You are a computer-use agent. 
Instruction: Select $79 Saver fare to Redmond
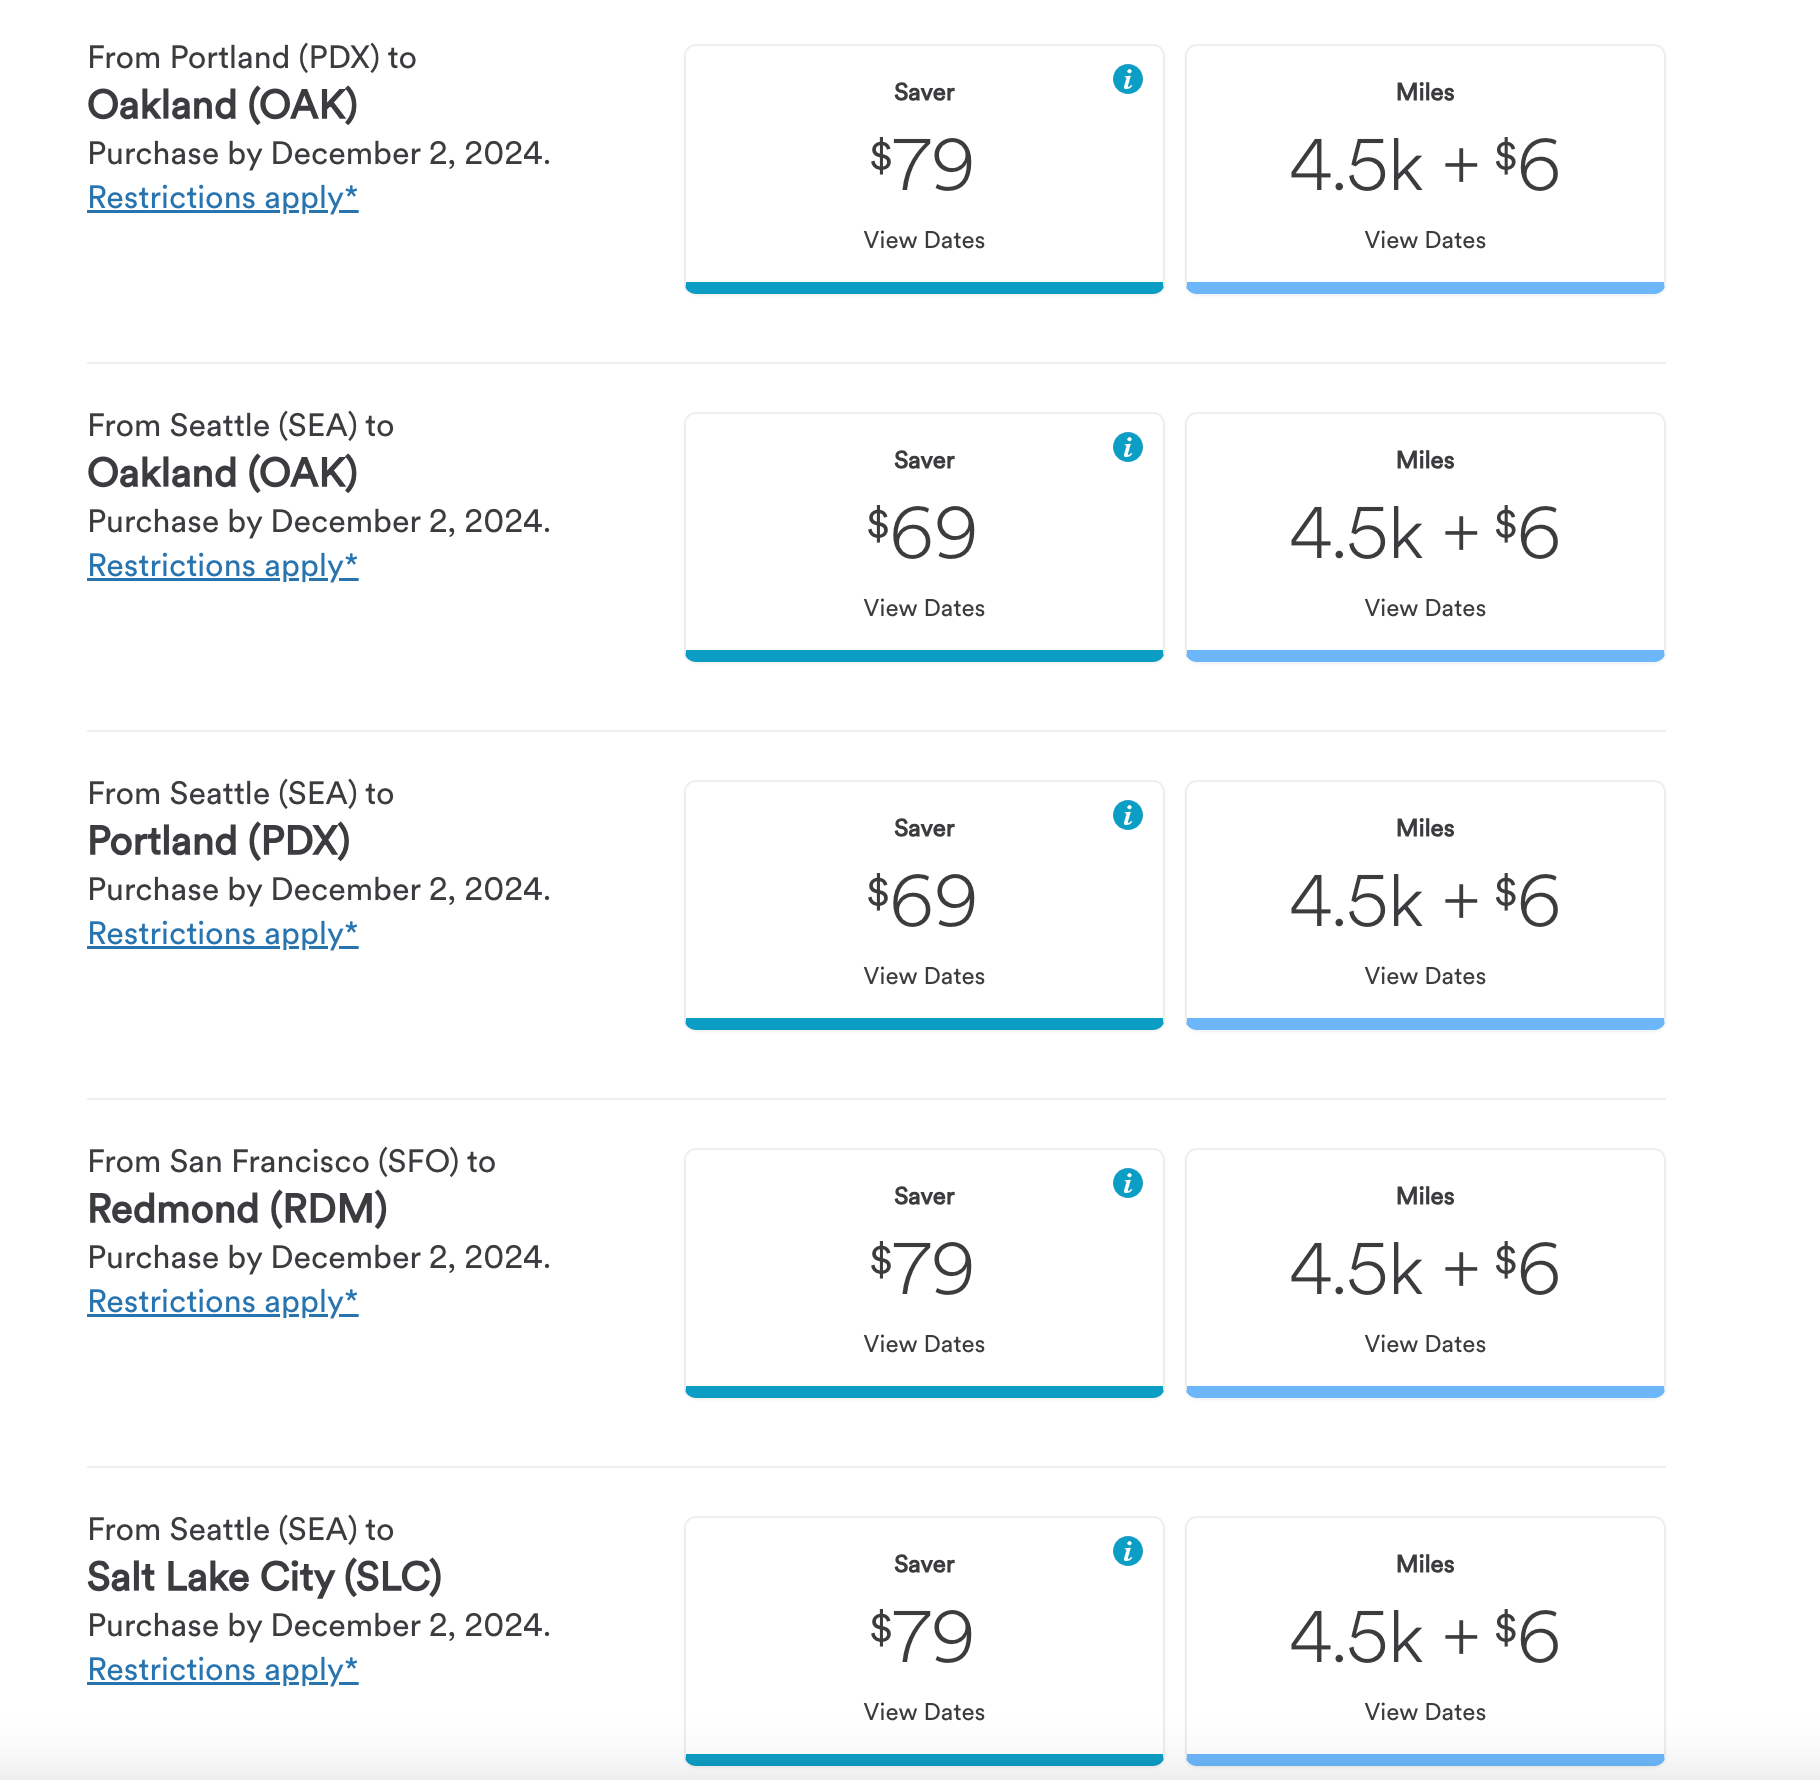tap(924, 1268)
